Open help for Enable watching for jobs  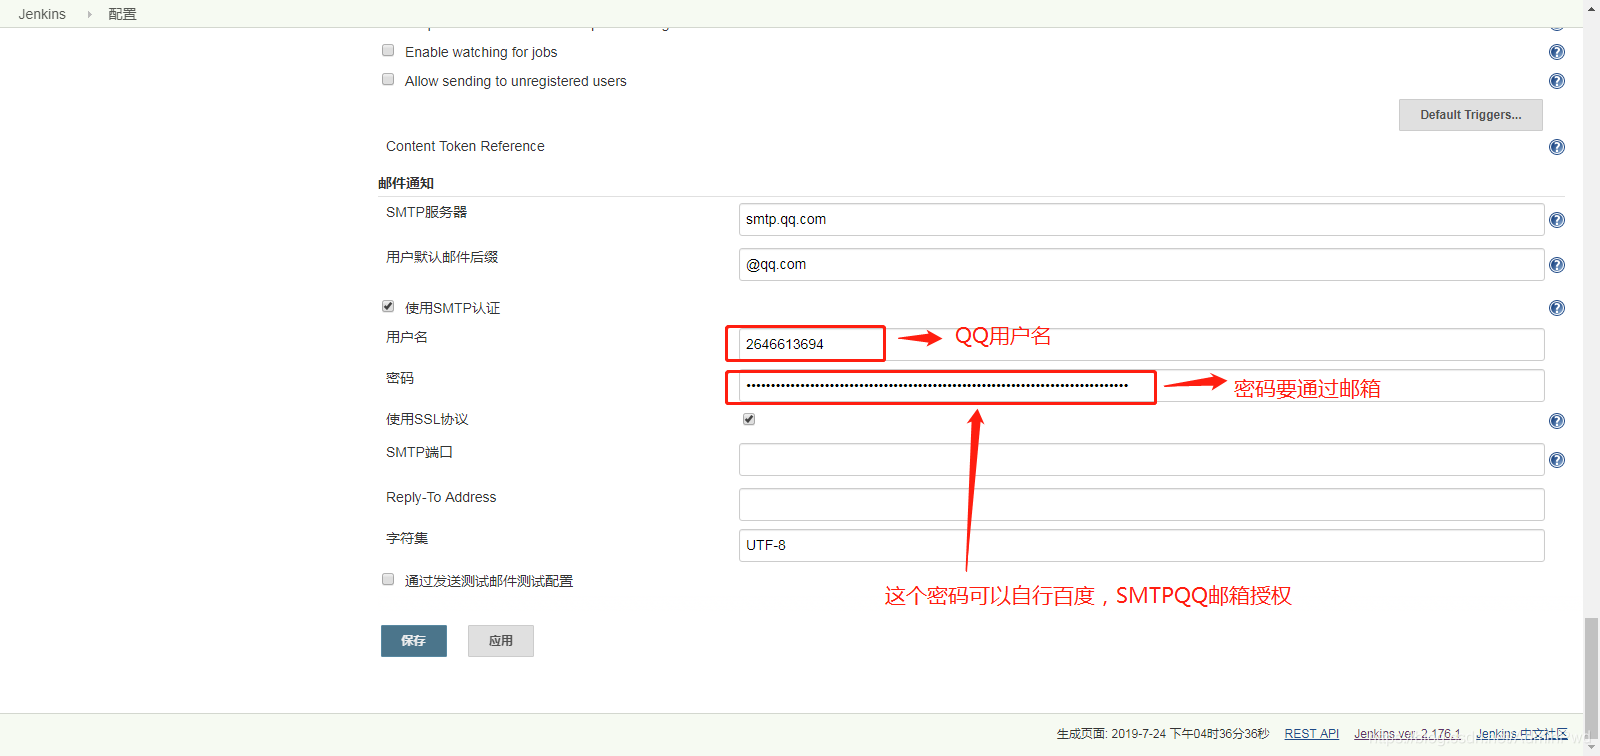(1557, 52)
